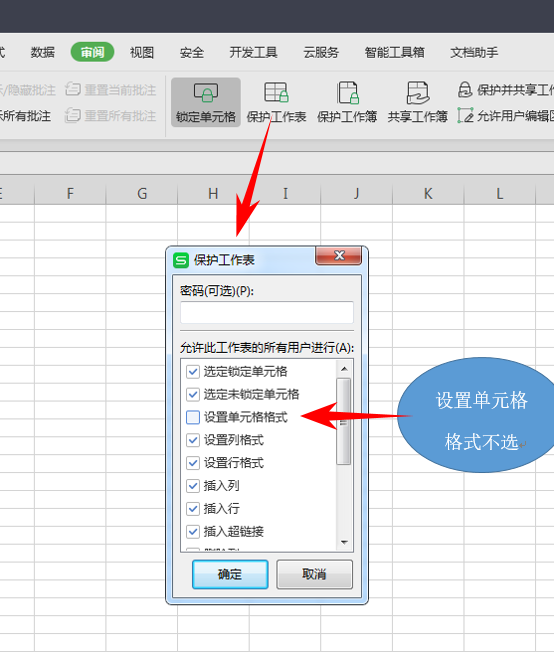Focus the password (密码) input field
Screen dimensions: 554x652
(x=267, y=312)
